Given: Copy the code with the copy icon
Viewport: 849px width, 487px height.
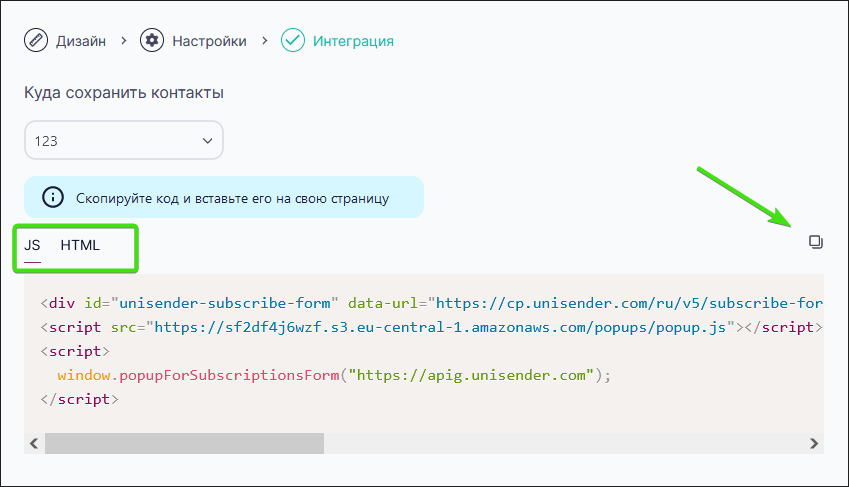Looking at the screenshot, I should pyautogui.click(x=815, y=242).
